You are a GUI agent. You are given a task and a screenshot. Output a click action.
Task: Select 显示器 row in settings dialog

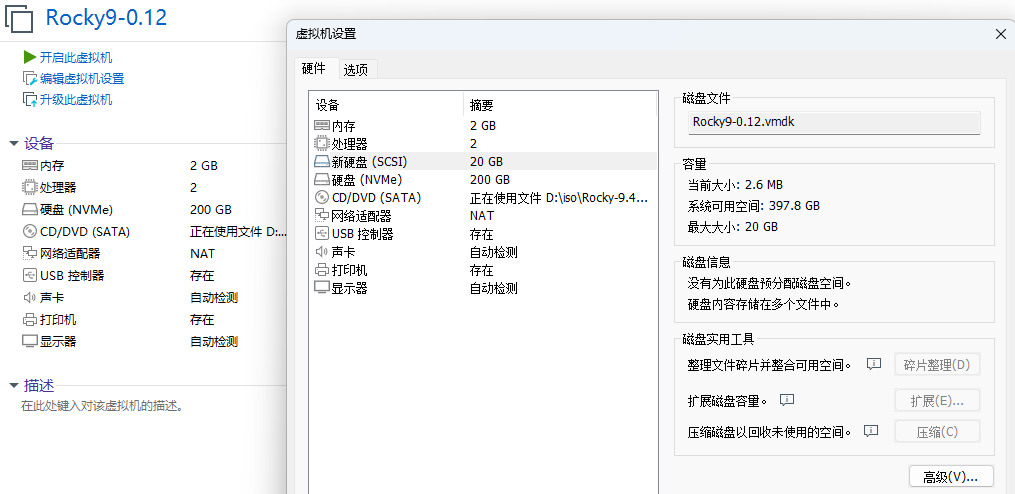[x=483, y=288]
